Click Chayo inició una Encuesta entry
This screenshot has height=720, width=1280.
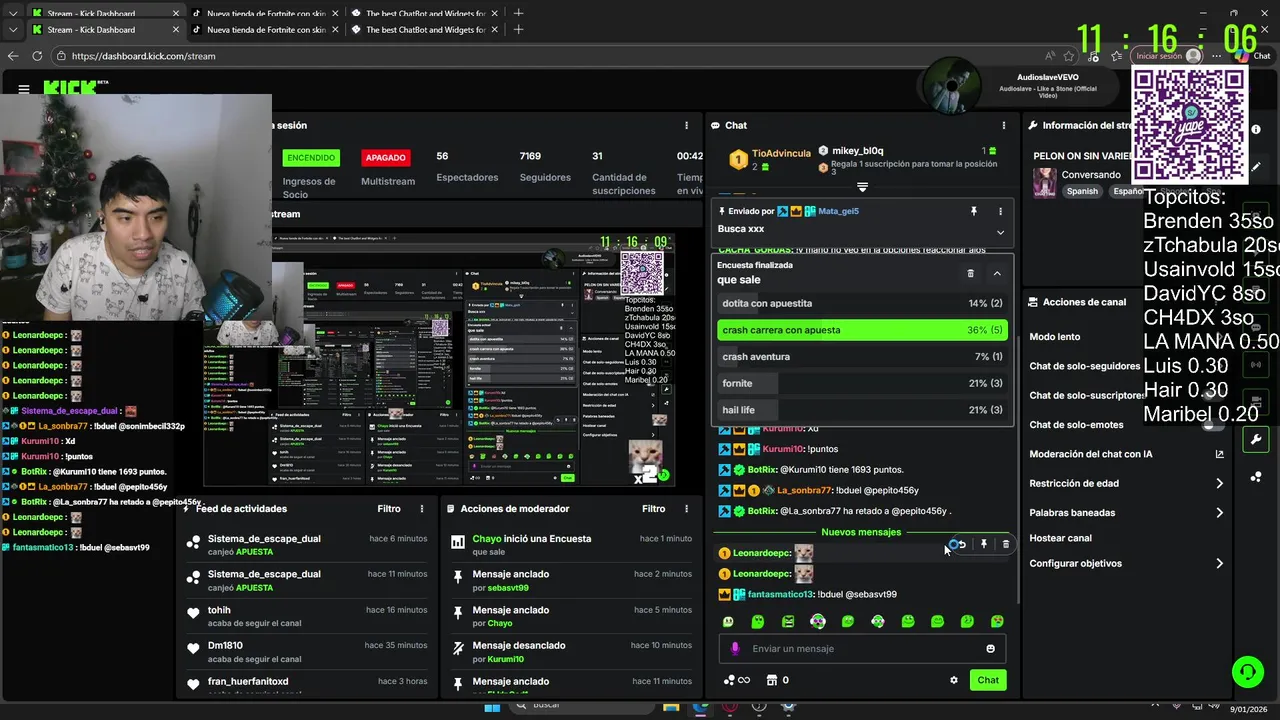[572, 545]
